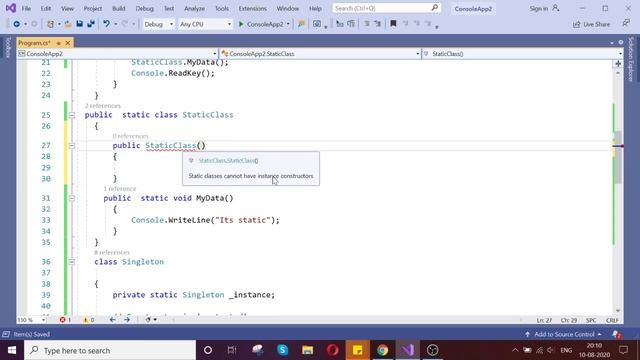
Task: Open the 110 % zoom level dropdown
Action: [31, 320]
